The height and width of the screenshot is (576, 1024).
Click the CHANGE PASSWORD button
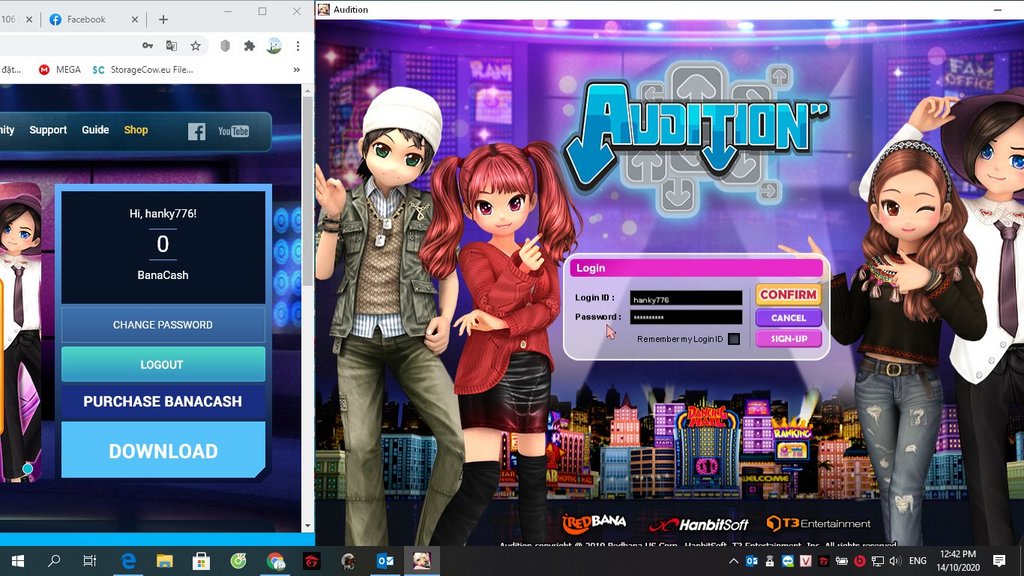click(163, 325)
